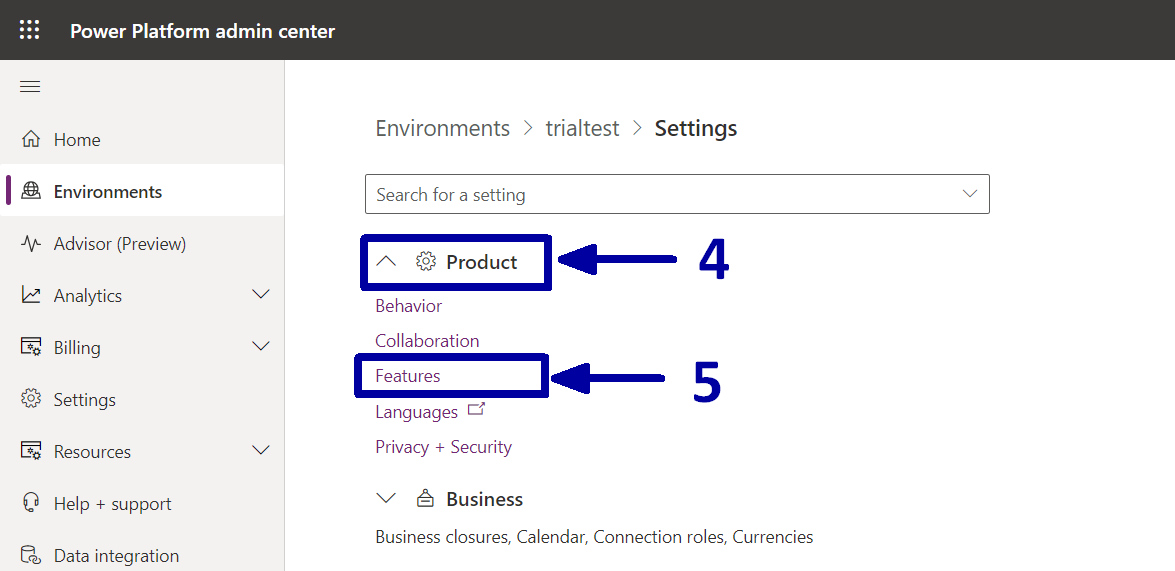Open the Features settings link

(x=408, y=376)
